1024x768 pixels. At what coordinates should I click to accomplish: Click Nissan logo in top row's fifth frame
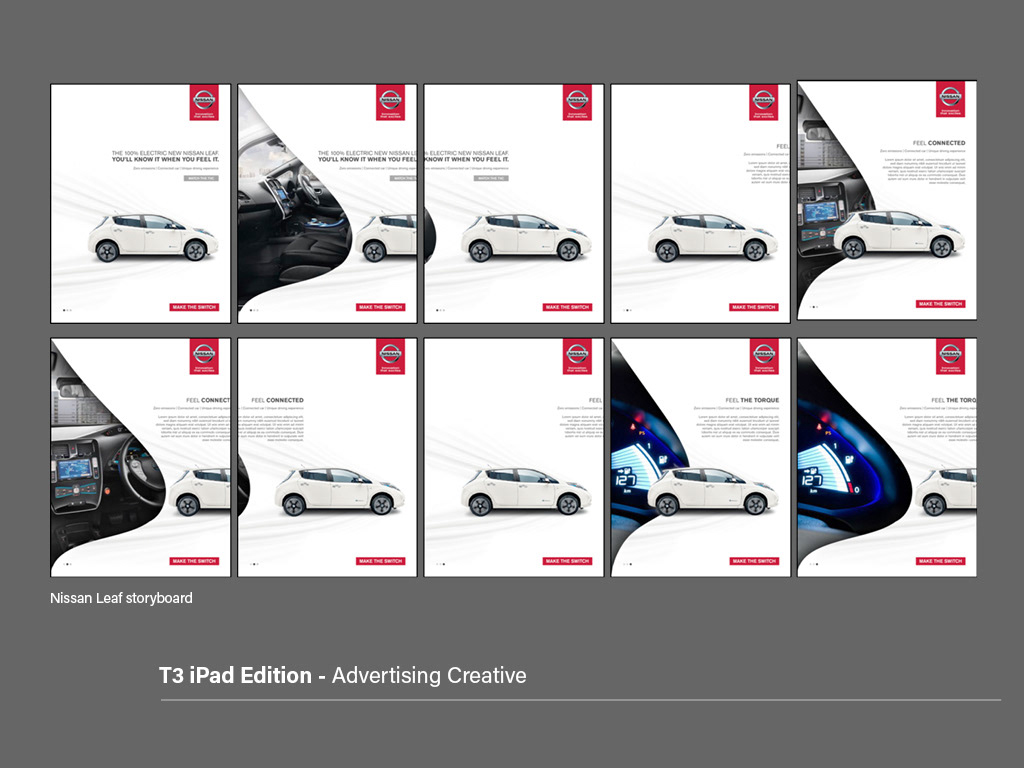(950, 99)
